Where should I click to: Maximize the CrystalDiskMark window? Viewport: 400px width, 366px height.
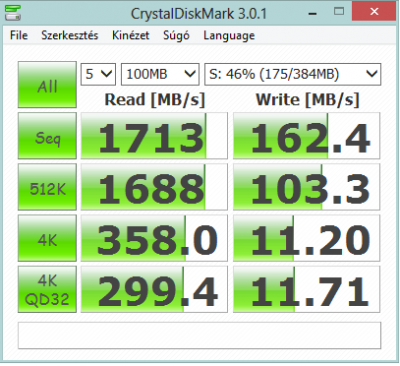coord(339,12)
